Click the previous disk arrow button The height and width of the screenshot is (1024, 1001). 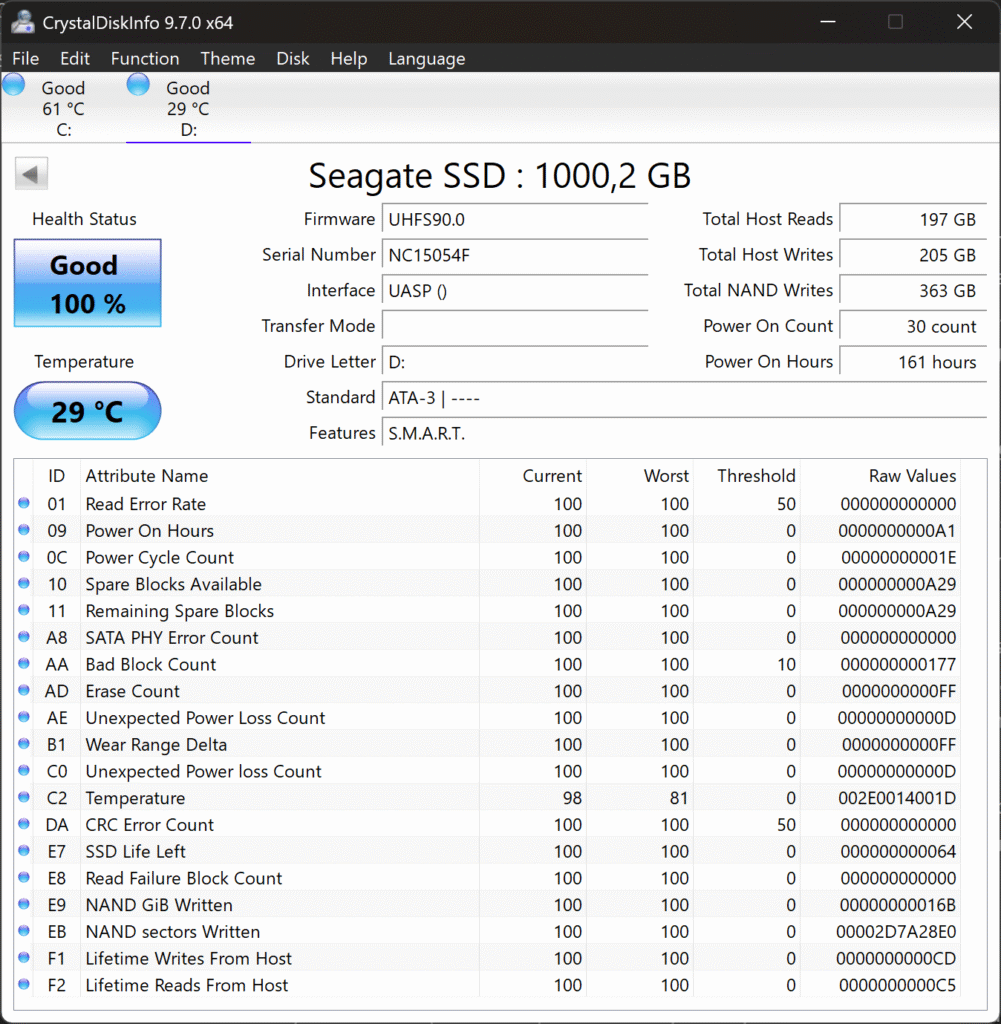tap(31, 175)
